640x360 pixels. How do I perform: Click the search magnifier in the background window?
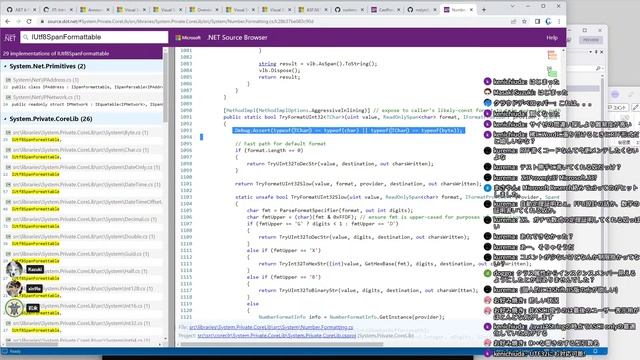tap(598, 69)
